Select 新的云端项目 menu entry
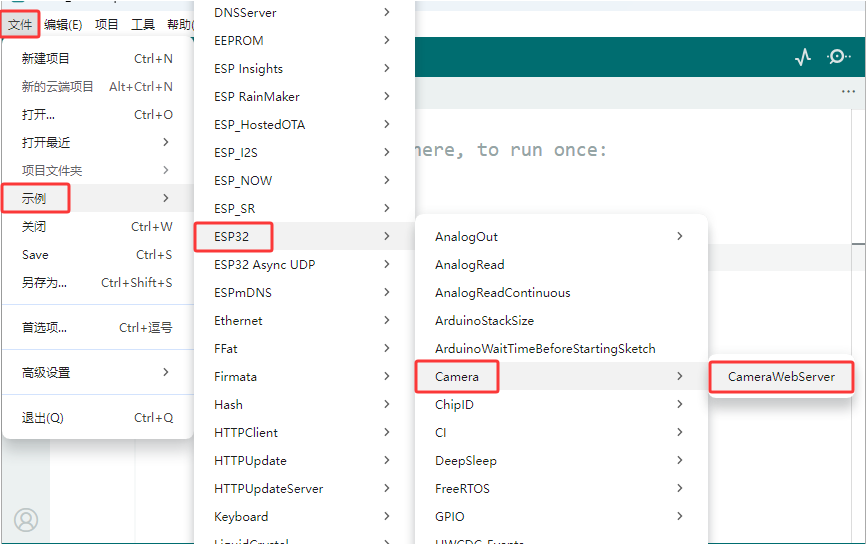 coord(97,87)
